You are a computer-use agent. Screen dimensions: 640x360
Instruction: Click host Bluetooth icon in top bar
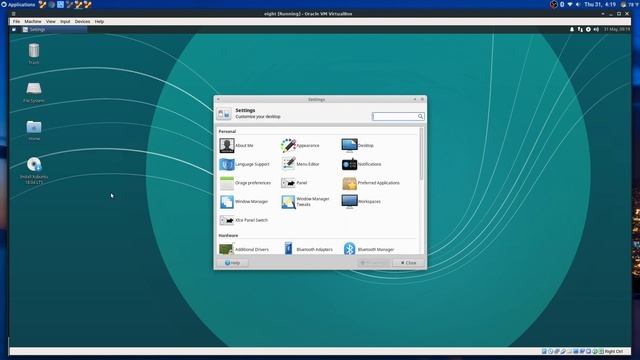tap(562, 4)
